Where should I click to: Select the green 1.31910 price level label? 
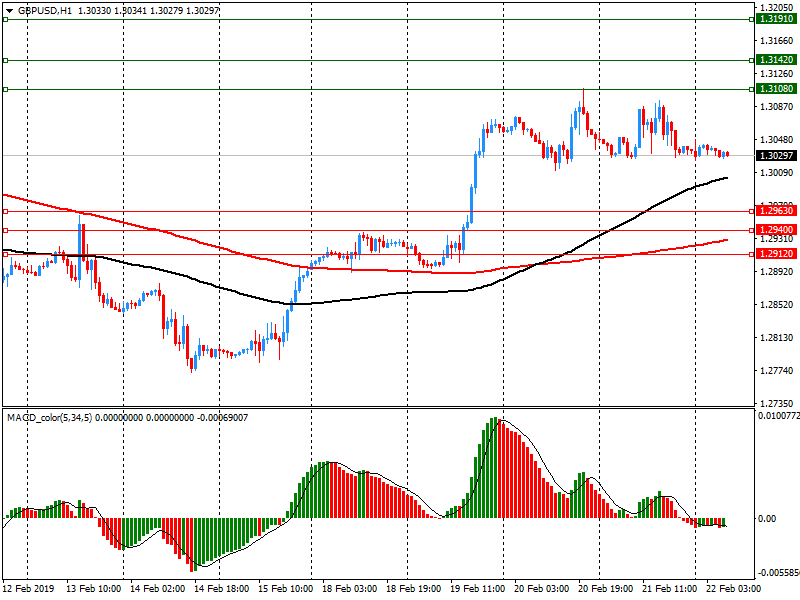click(776, 19)
